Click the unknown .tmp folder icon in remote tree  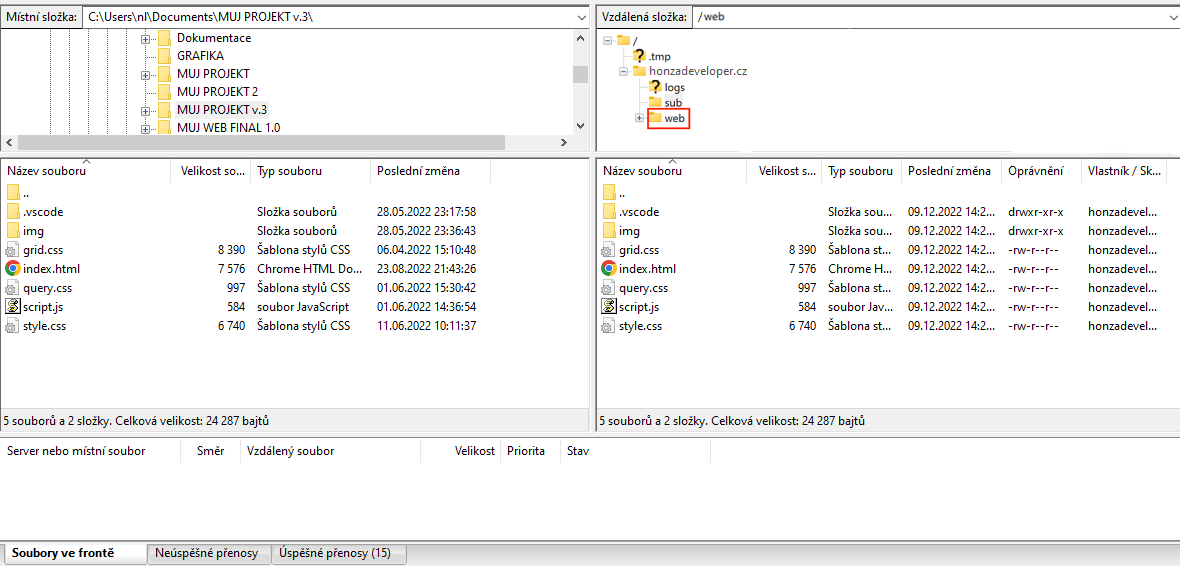(640, 56)
